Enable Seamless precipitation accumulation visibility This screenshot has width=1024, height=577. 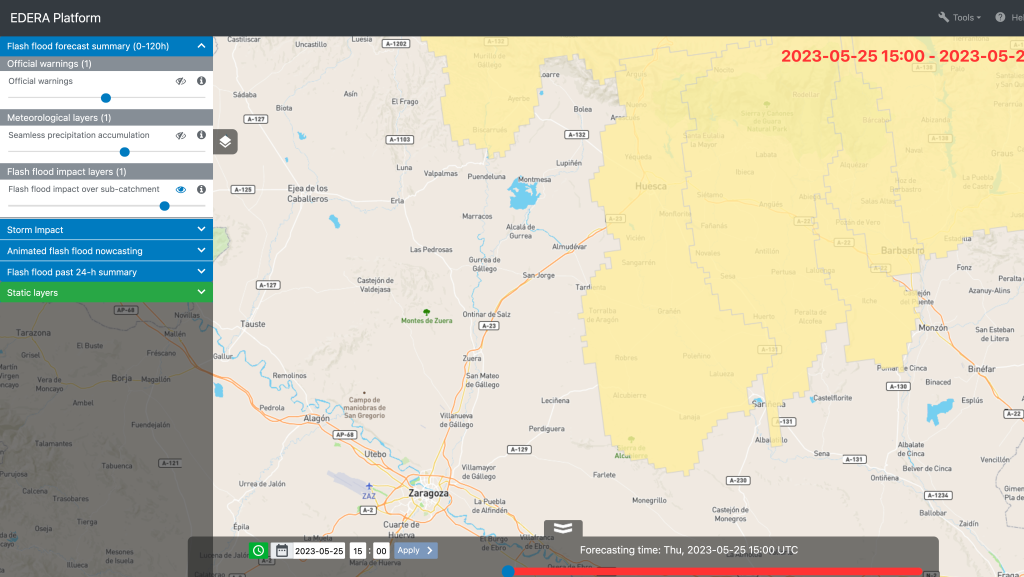[181, 135]
